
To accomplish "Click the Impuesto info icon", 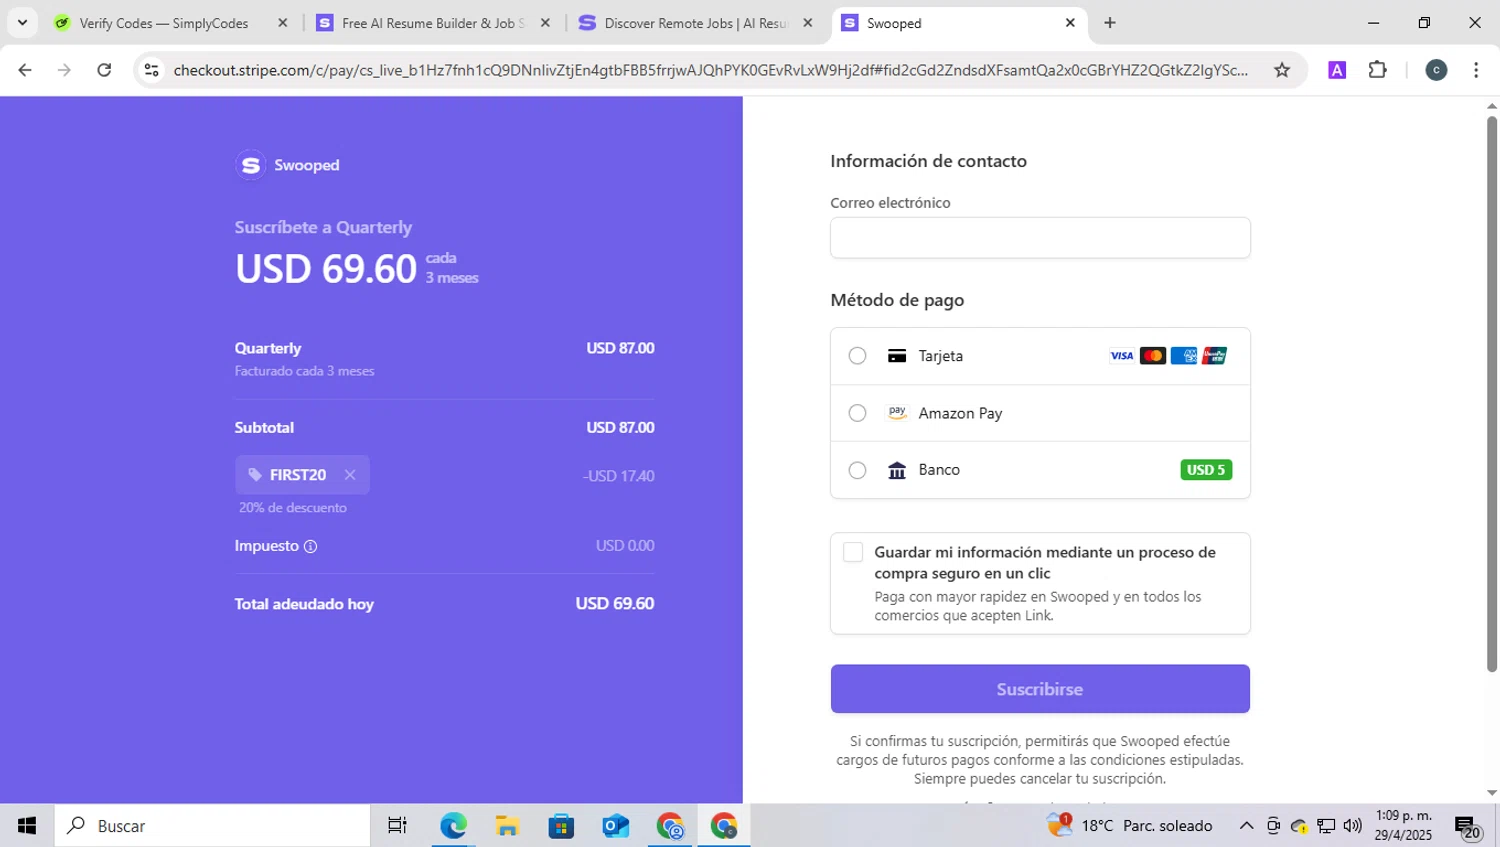I will pyautogui.click(x=310, y=546).
